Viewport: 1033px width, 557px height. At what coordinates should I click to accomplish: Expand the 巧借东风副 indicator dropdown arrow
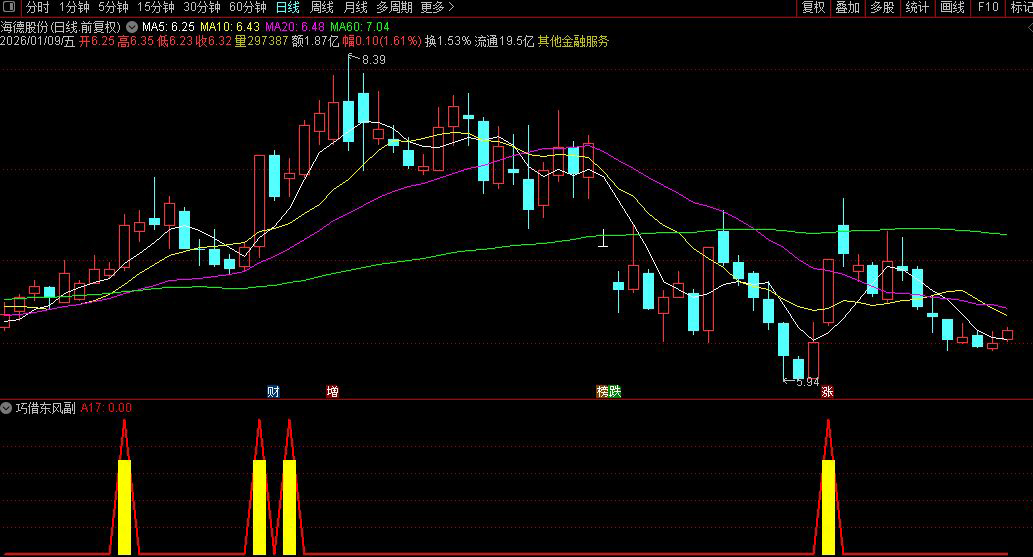click(x=6, y=408)
